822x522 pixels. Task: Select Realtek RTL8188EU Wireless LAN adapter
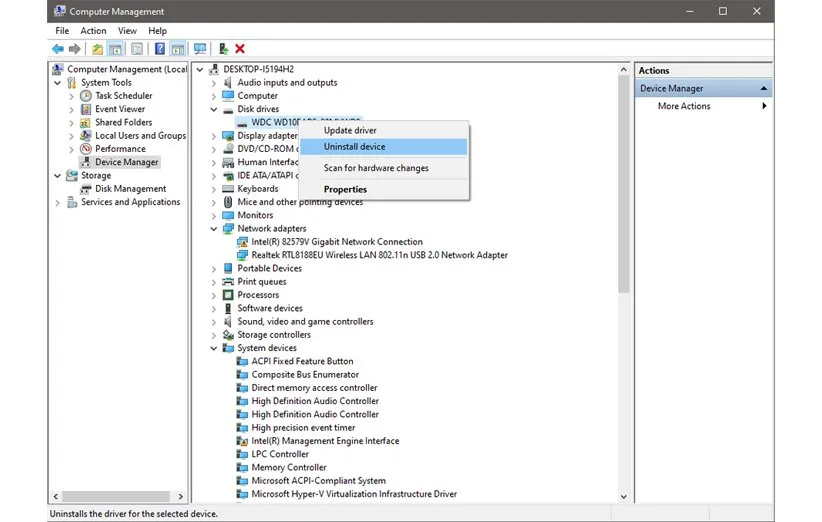(379, 255)
